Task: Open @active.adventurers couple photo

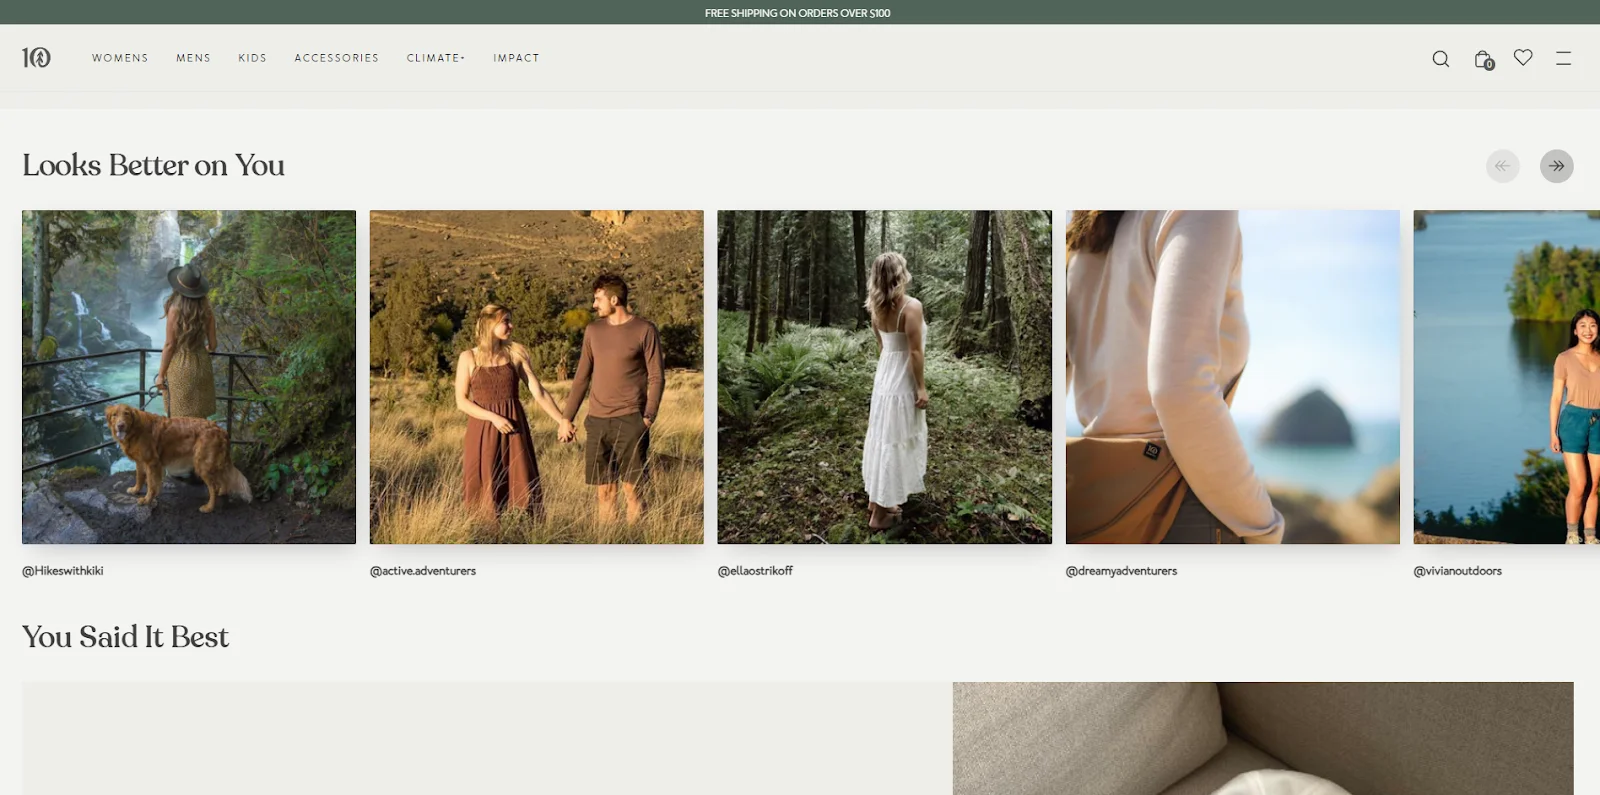Action: [537, 377]
